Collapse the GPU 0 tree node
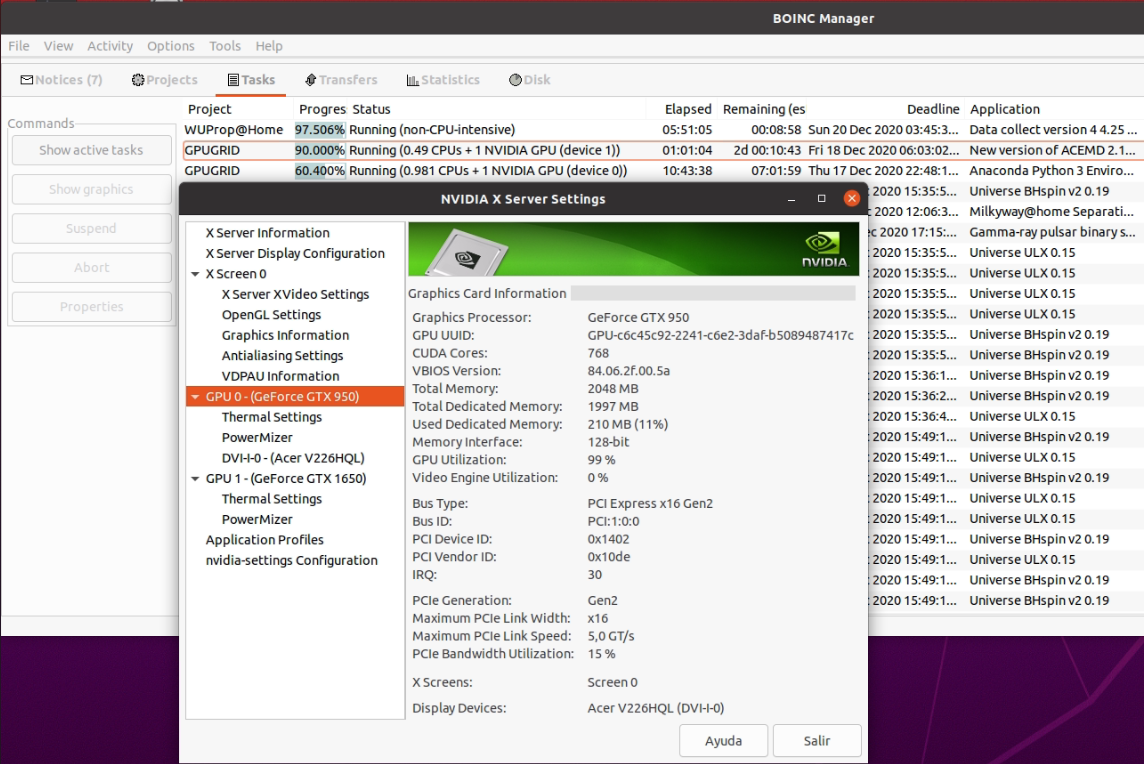This screenshot has height=764, width=1144. (x=196, y=397)
